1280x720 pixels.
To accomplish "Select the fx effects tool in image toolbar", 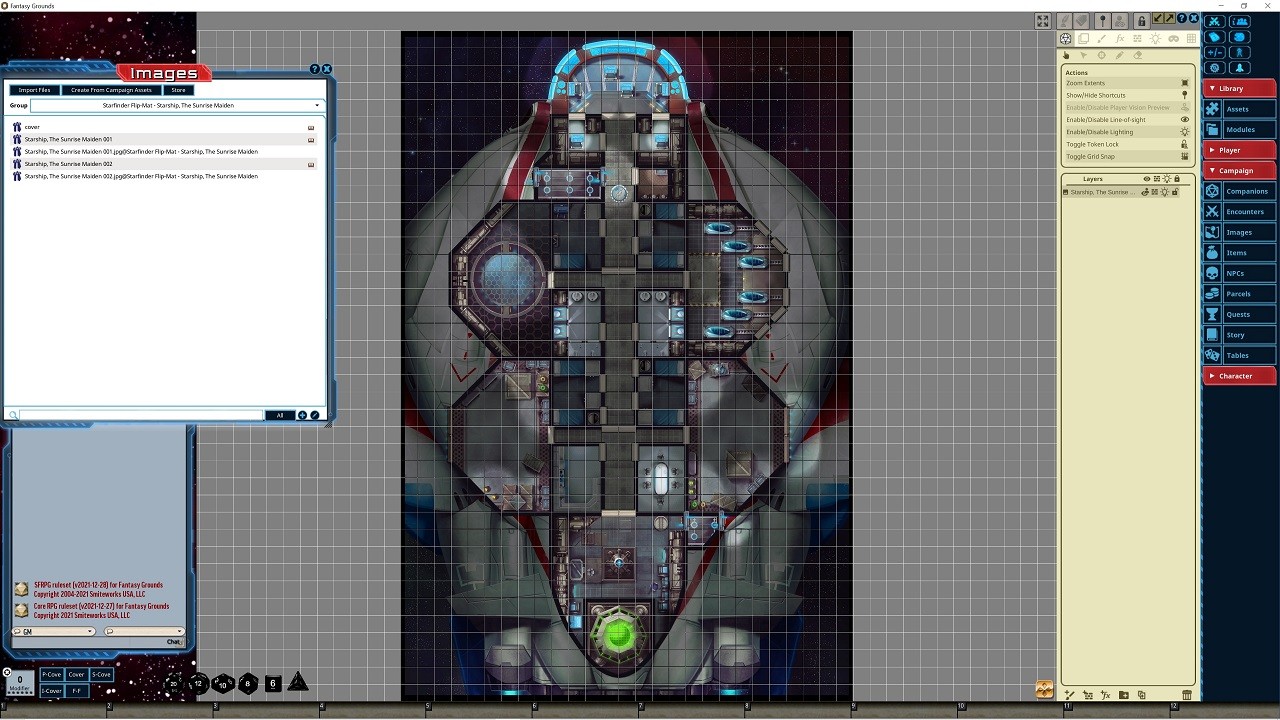I will 1120,39.
